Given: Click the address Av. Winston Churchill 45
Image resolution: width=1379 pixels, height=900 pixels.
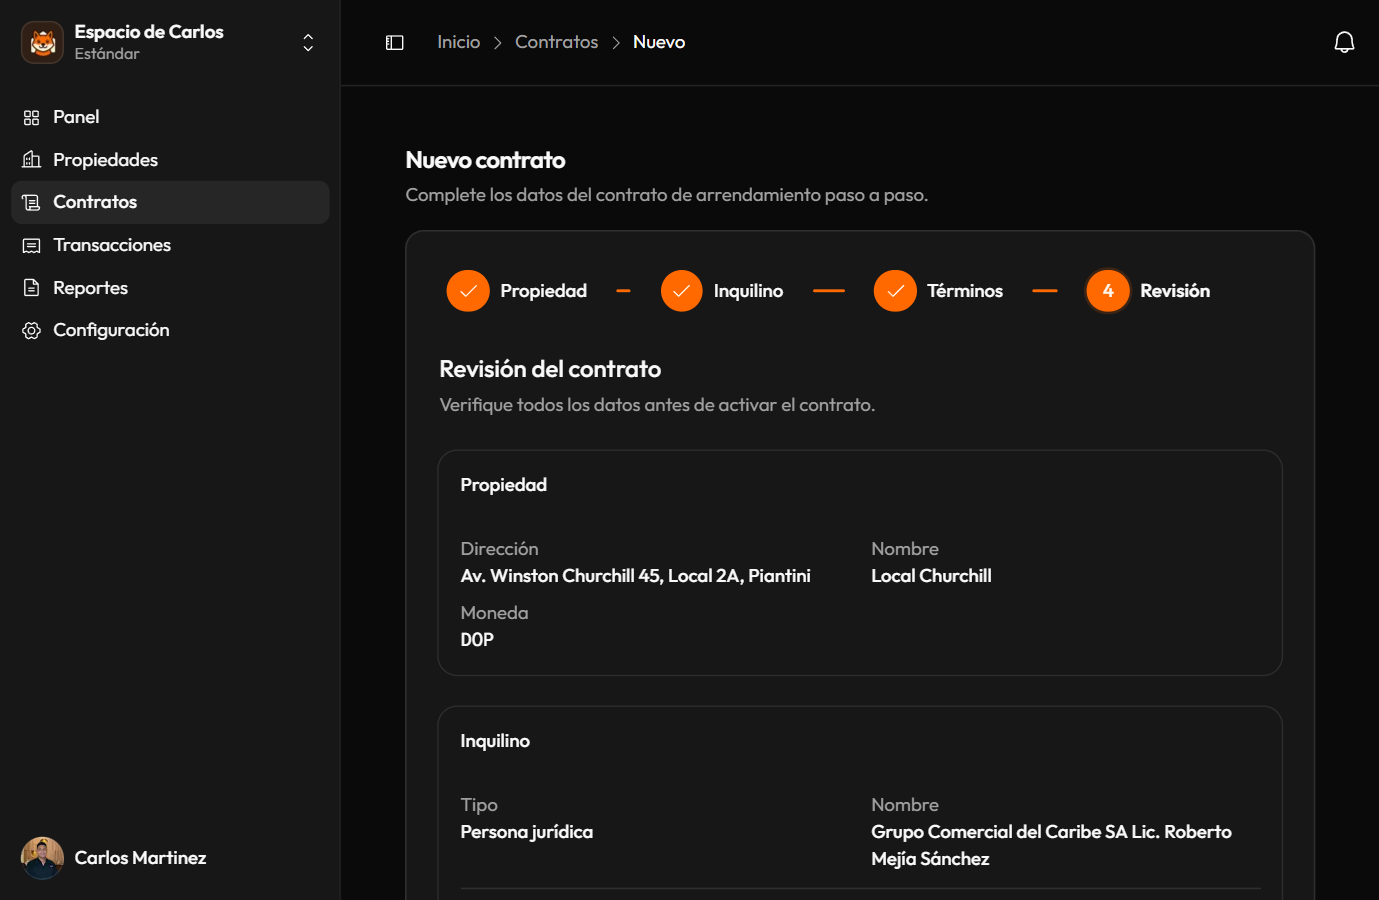Looking at the screenshot, I should click(x=636, y=576).
